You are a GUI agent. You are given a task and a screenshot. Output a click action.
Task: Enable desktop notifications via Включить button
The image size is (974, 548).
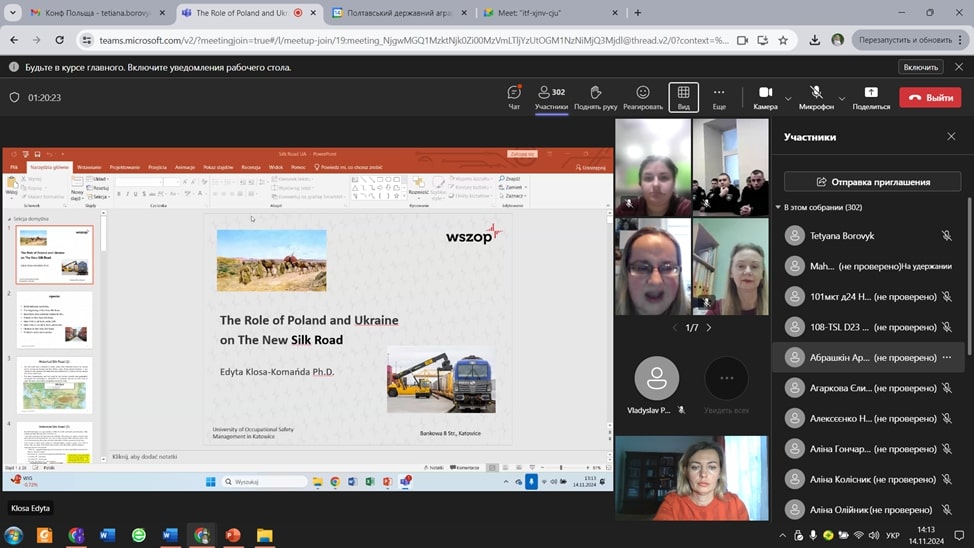pyautogui.click(x=921, y=67)
